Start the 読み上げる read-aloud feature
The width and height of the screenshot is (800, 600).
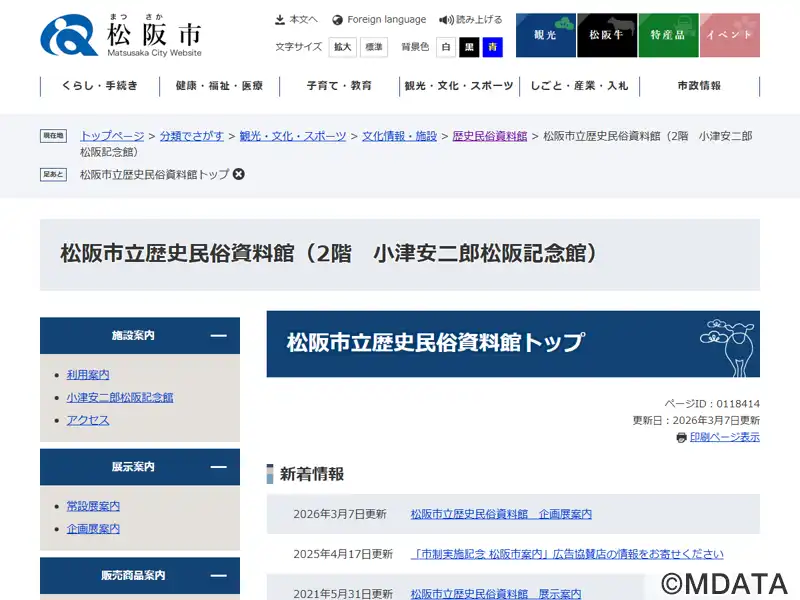(471, 19)
